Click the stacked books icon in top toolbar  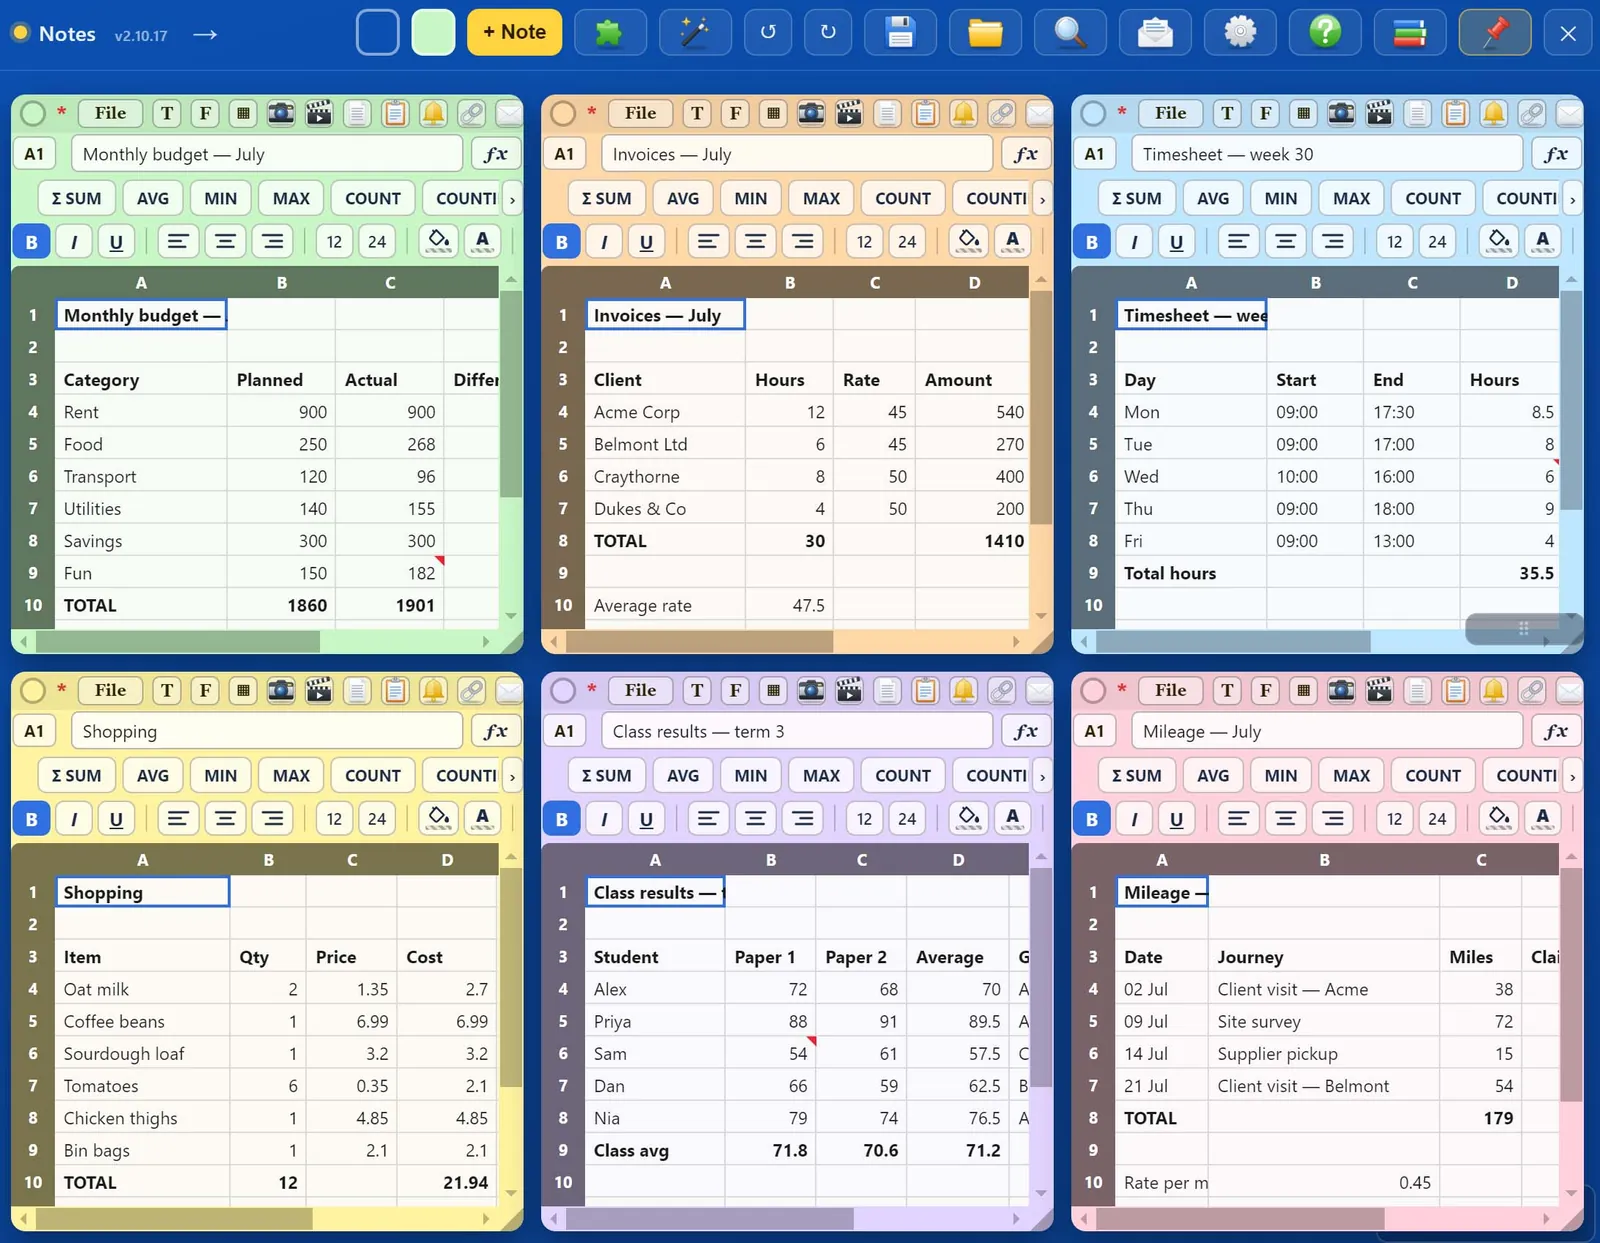tap(1410, 33)
